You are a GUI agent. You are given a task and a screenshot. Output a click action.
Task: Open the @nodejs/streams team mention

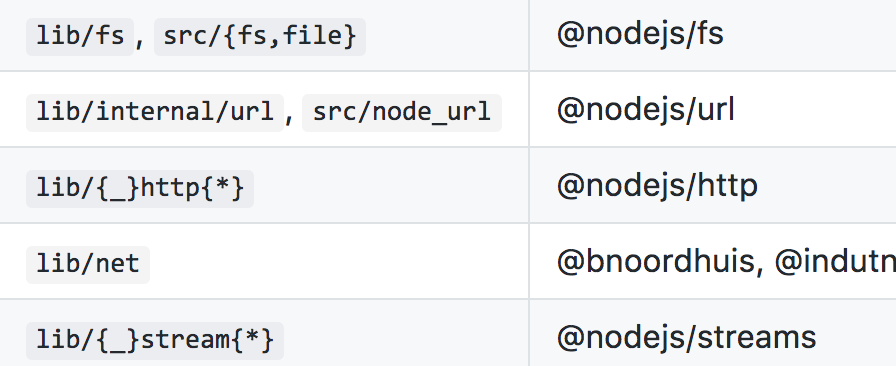point(686,338)
